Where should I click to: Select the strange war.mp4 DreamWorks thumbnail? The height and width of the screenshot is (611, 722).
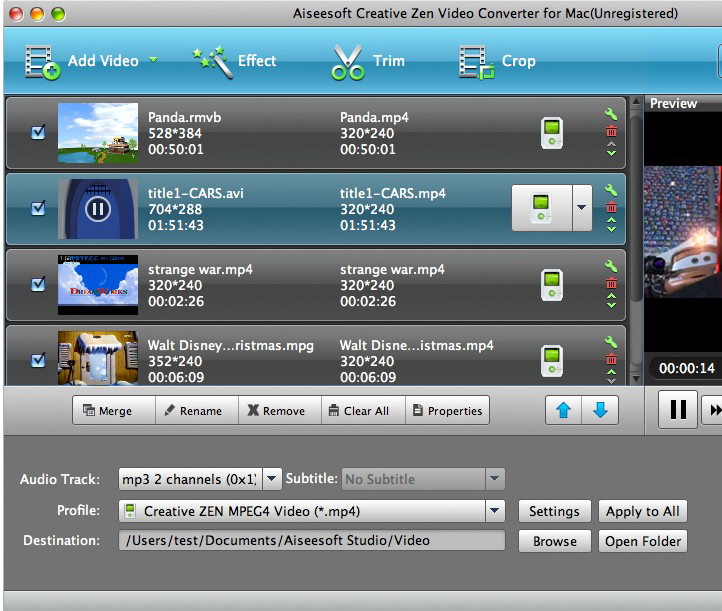98,285
